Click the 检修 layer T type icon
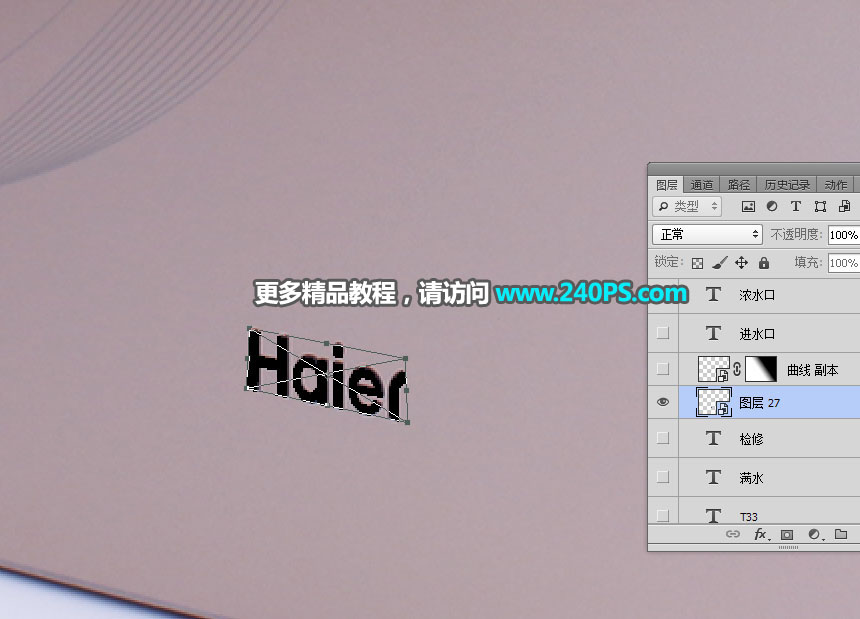 [x=713, y=438]
